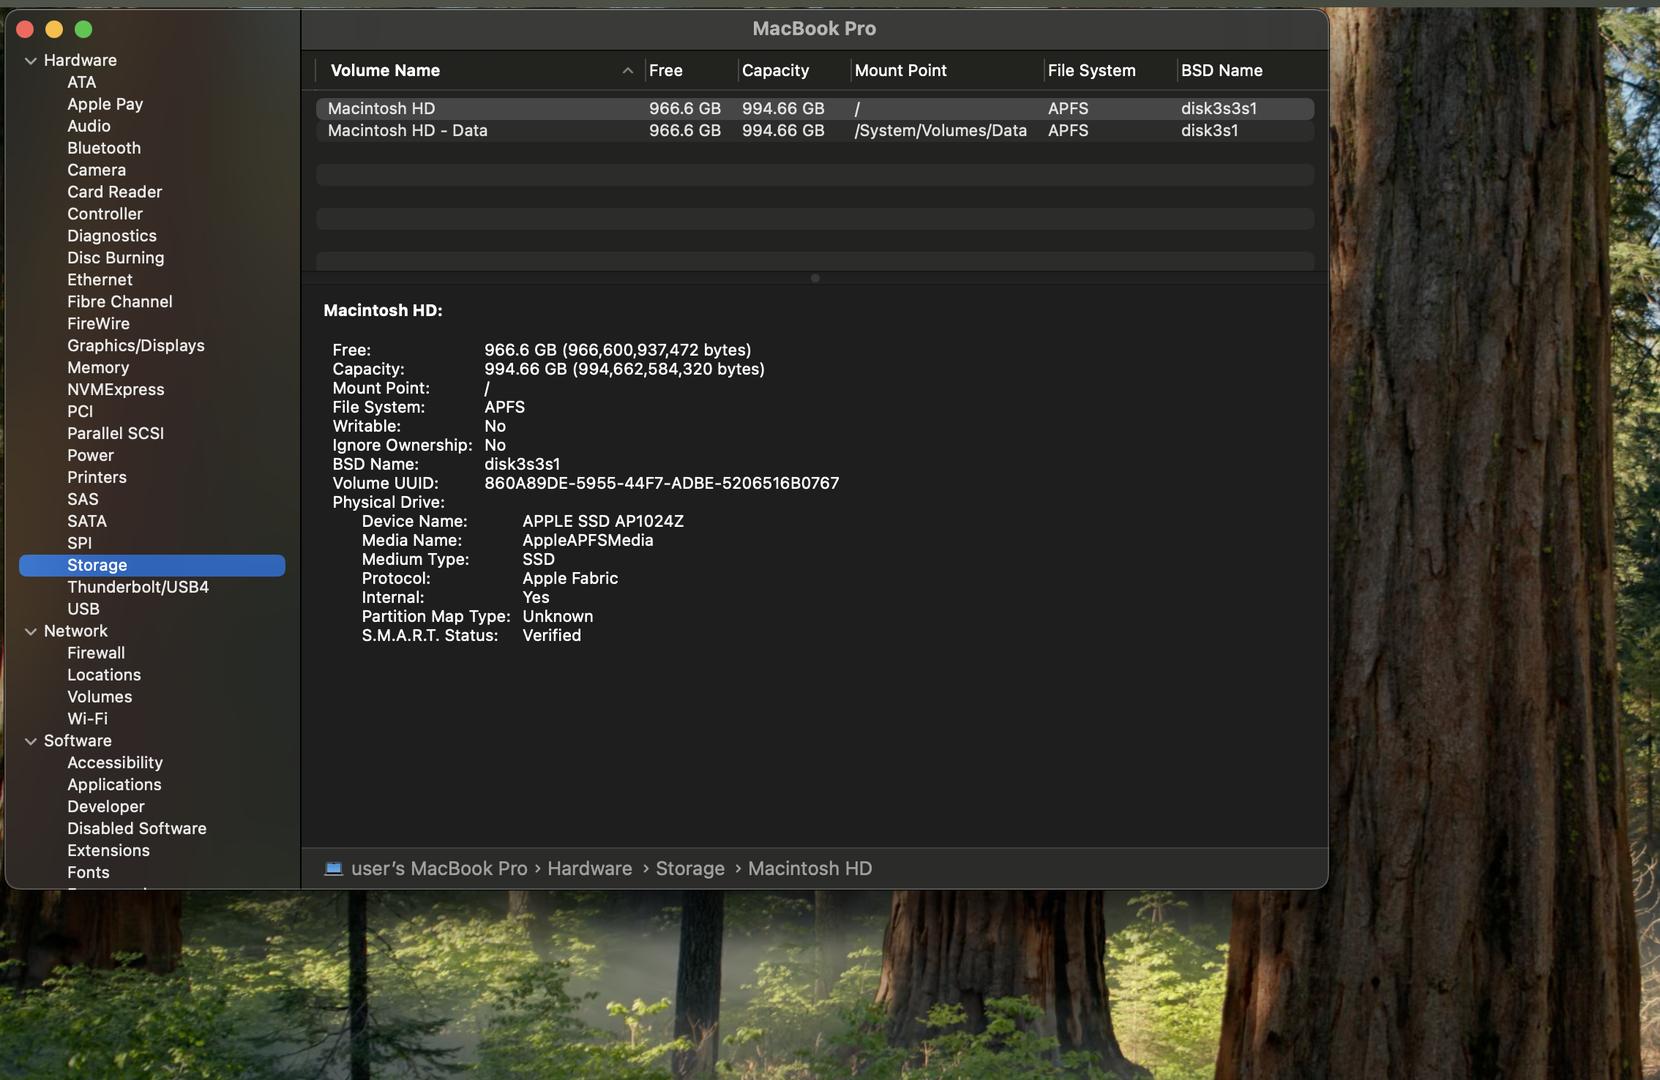Select Ethernet in the sidebar
Viewport: 1660px width, 1080px height.
tap(100, 281)
